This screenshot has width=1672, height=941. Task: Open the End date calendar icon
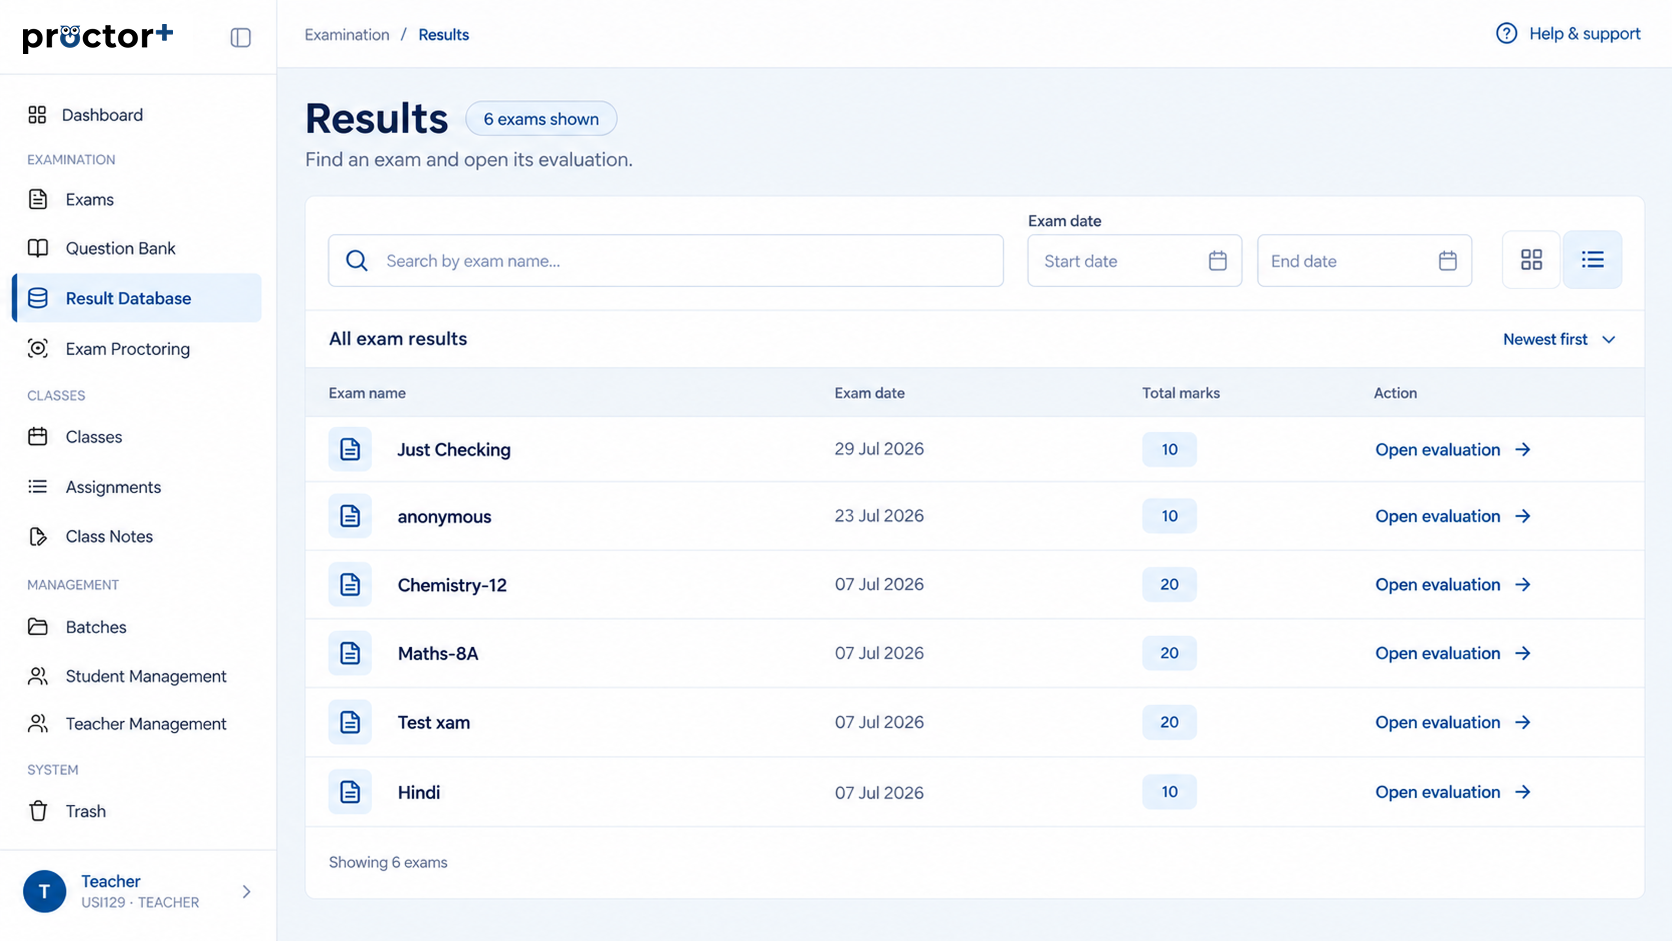1447,261
